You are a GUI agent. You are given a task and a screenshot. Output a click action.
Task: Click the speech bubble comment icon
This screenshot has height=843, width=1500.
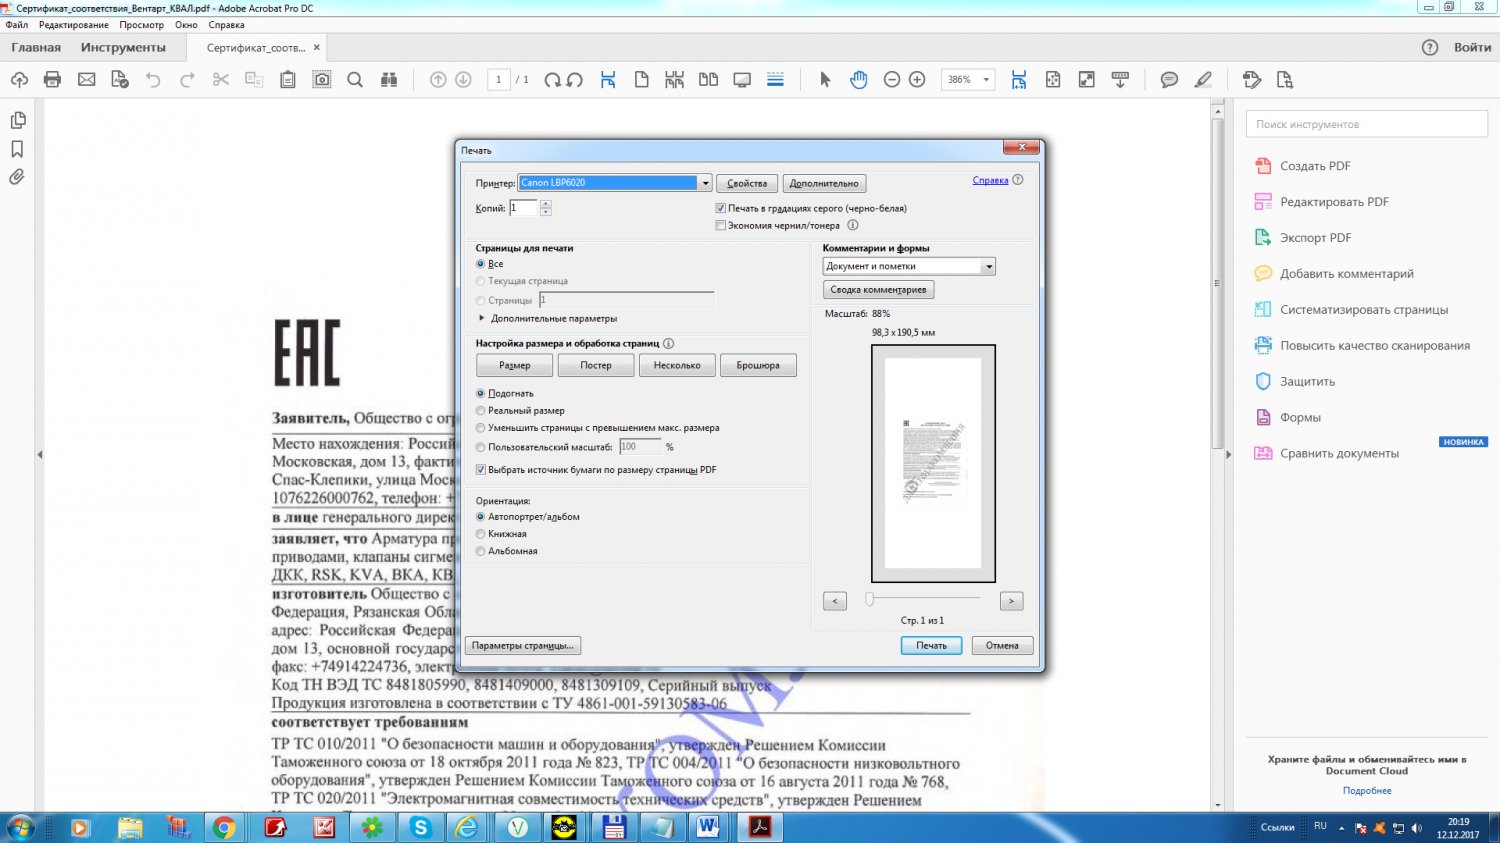(x=1169, y=80)
